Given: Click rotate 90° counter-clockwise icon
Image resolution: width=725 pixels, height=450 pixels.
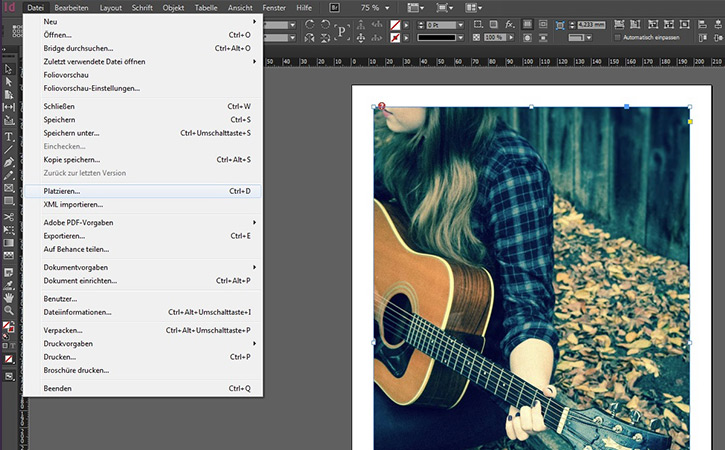Looking at the screenshot, I should [x=326, y=24].
